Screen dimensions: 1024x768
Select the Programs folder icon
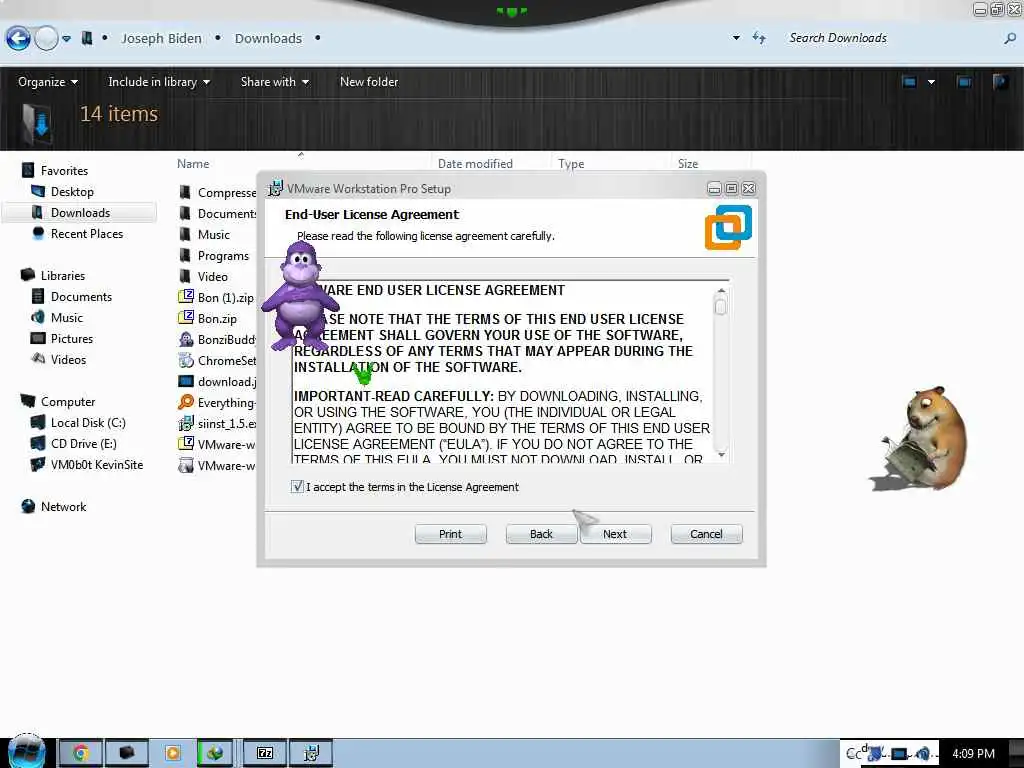(x=185, y=255)
